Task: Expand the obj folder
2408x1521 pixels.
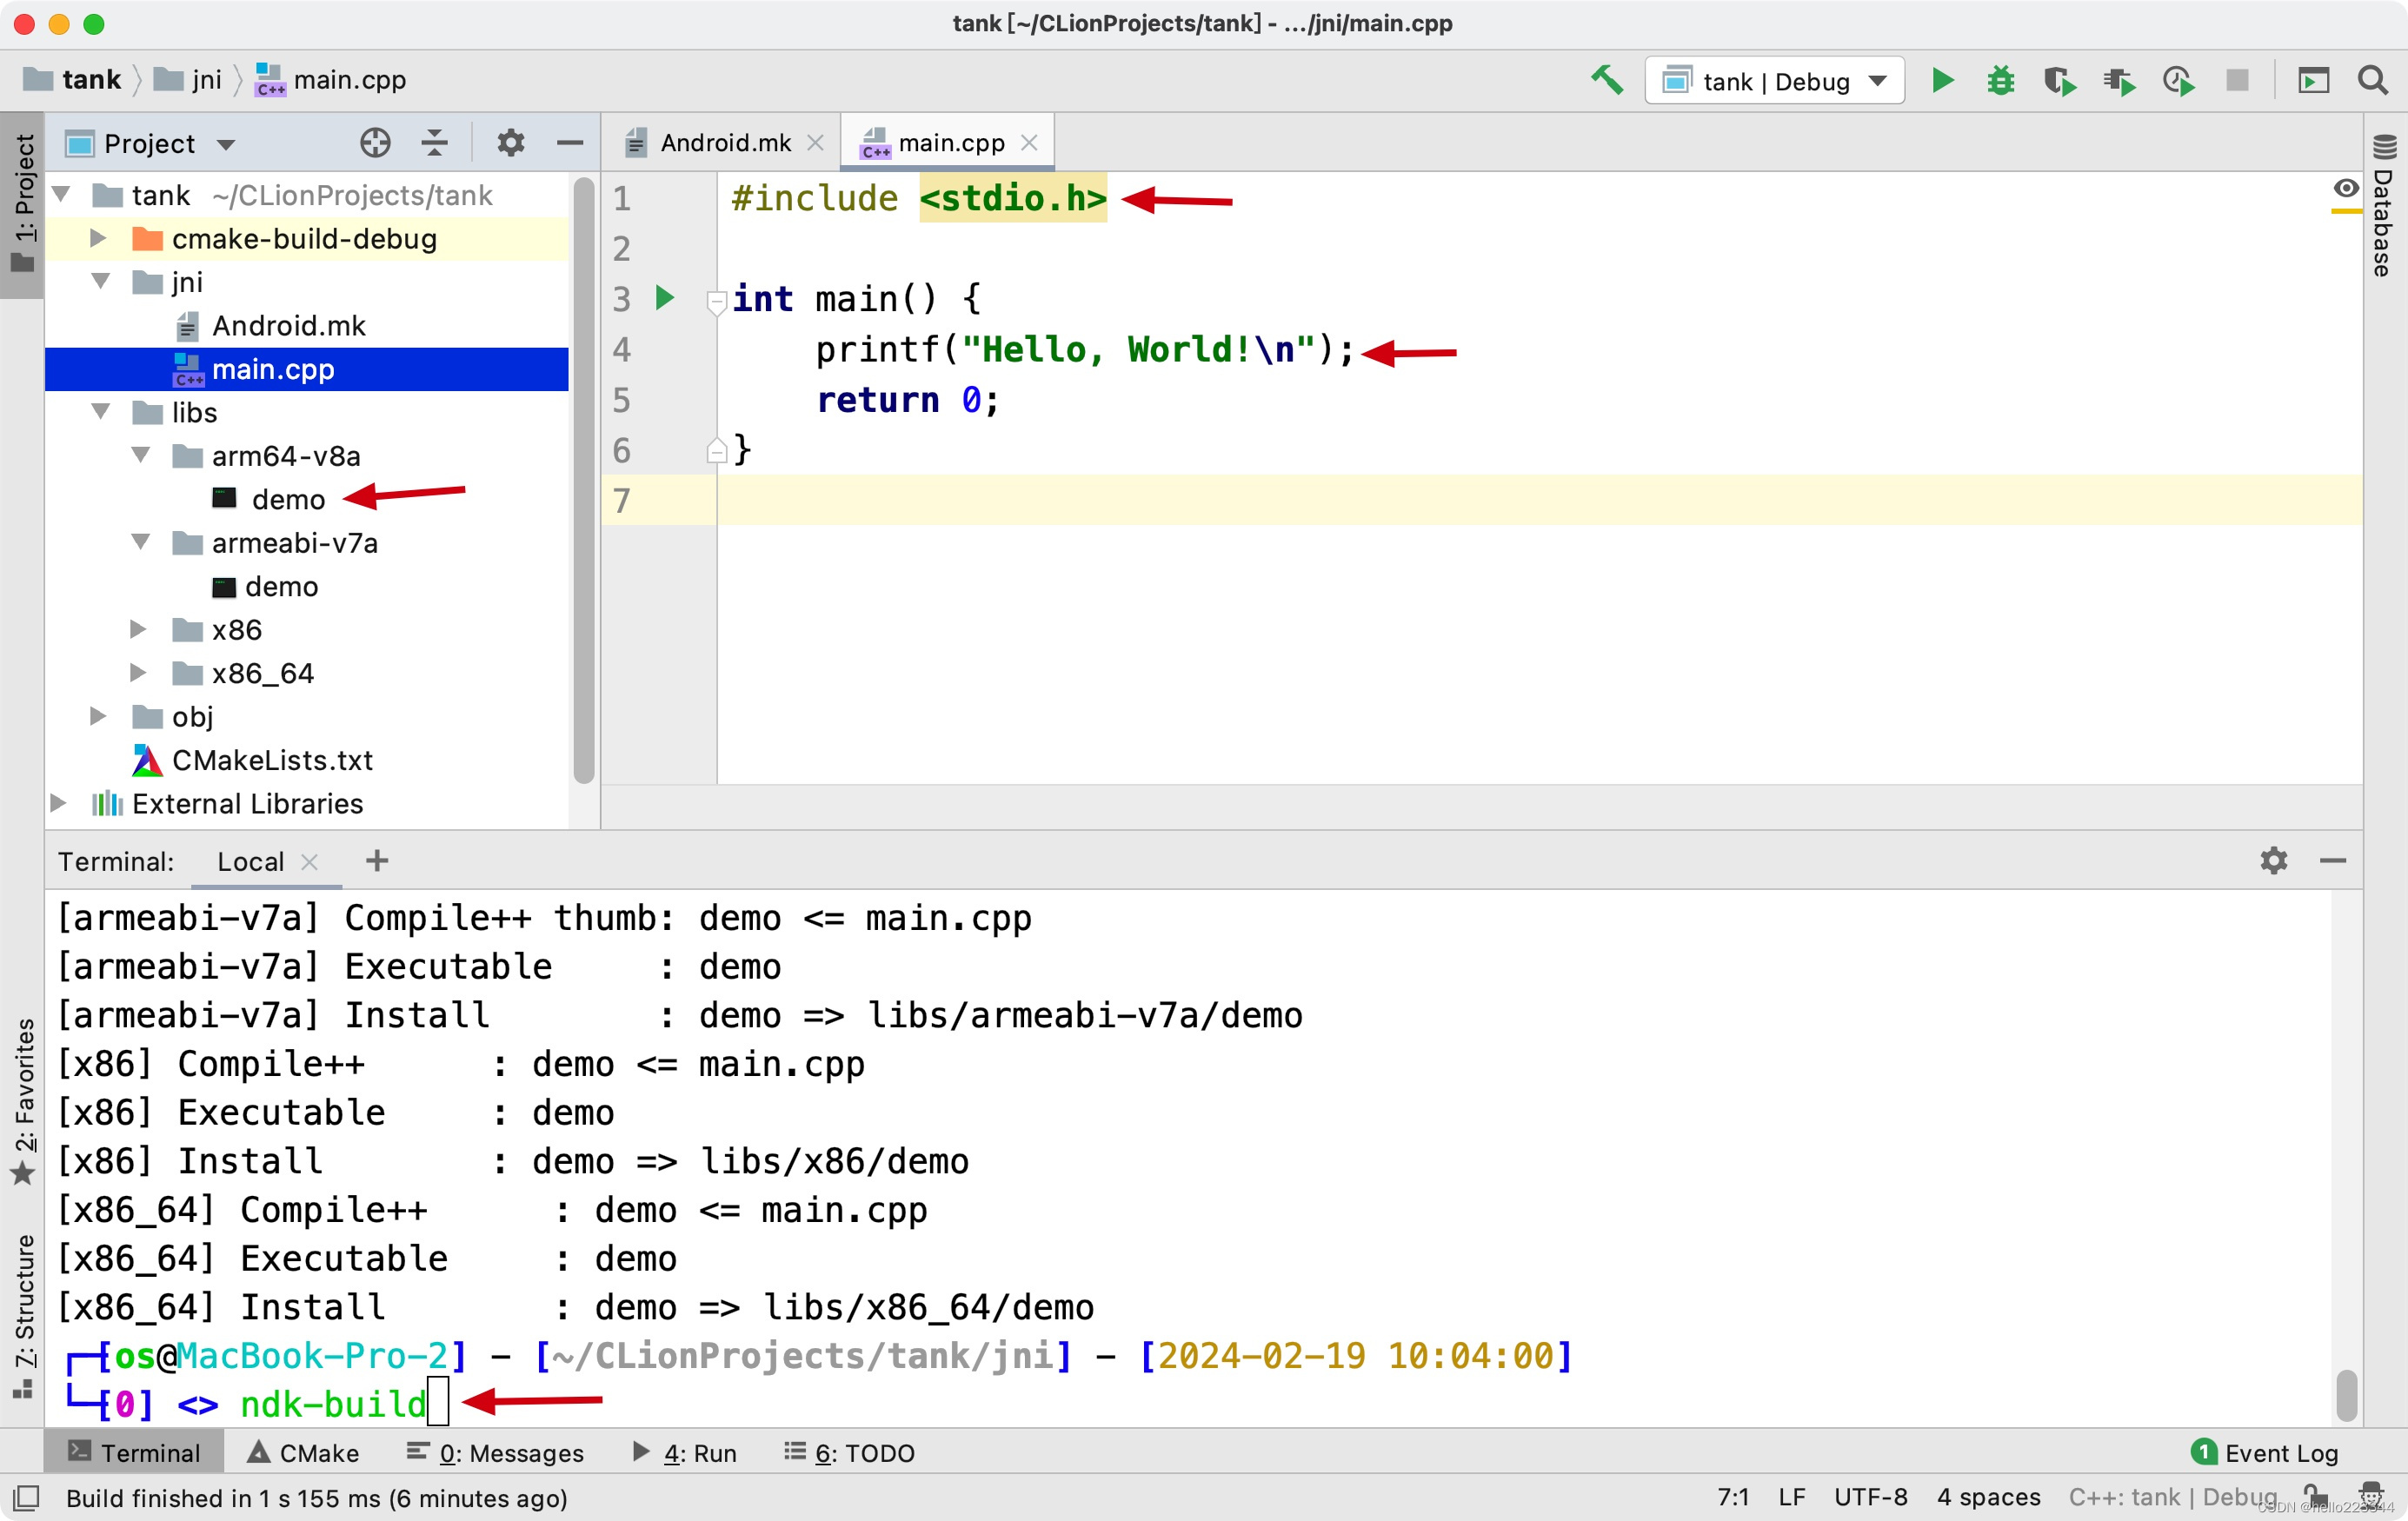Action: point(98,716)
